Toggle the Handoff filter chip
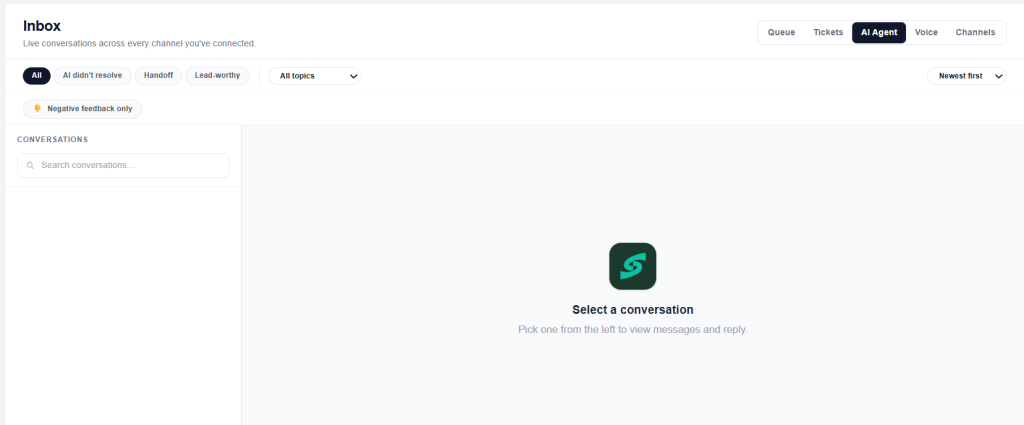 tap(159, 76)
